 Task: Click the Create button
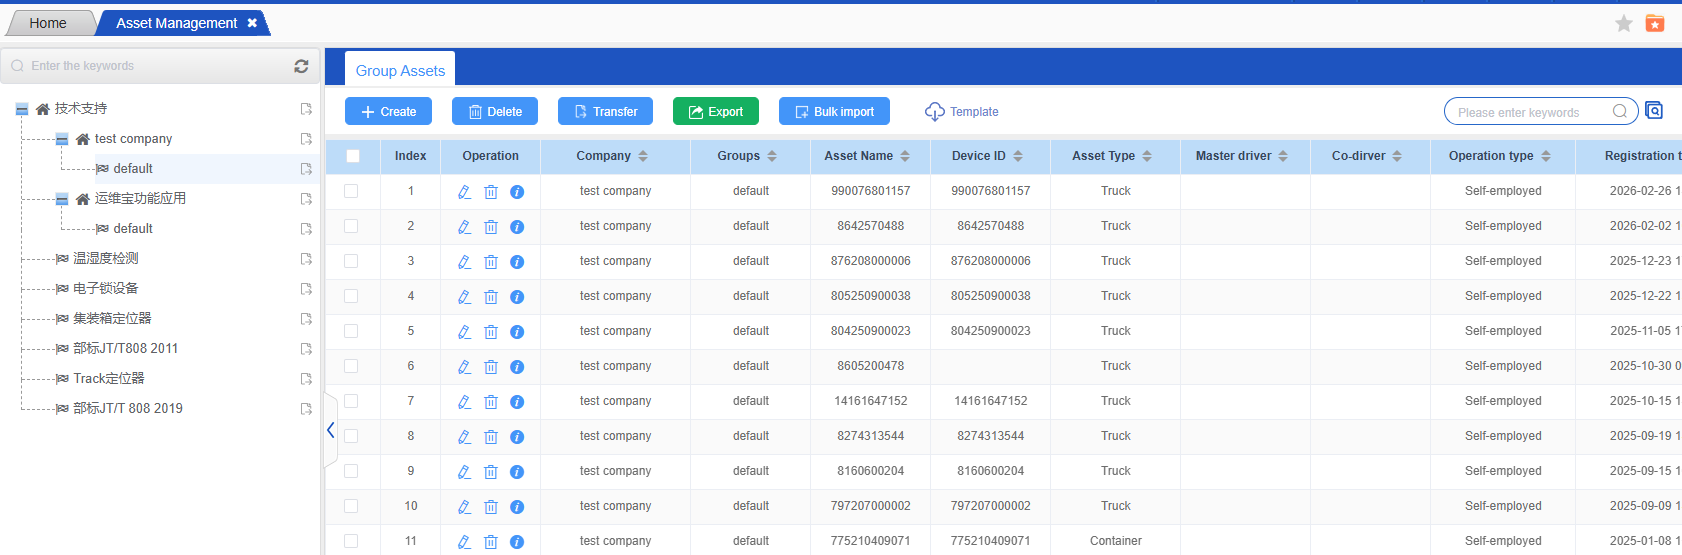click(x=388, y=112)
